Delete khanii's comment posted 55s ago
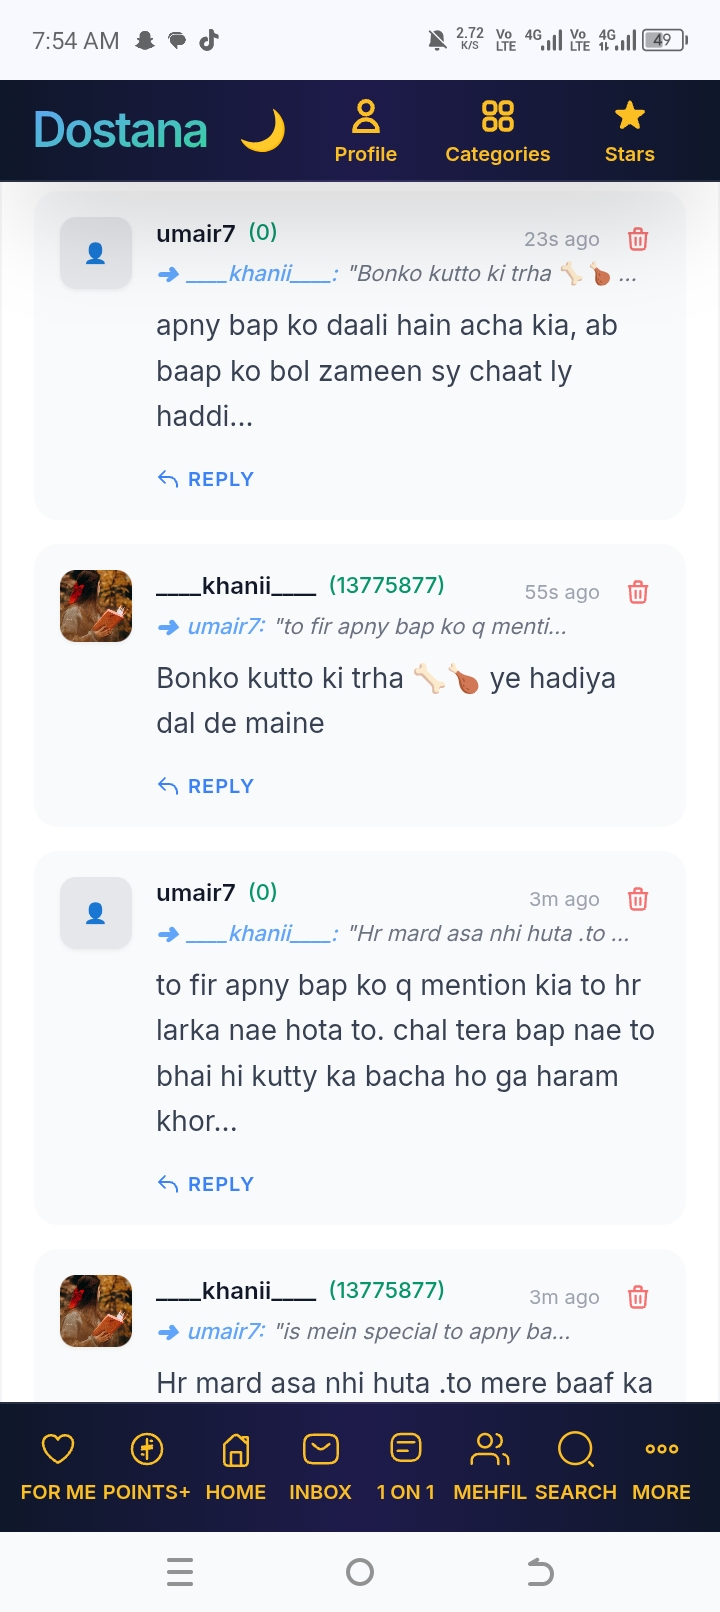The image size is (720, 1612). pyautogui.click(x=638, y=592)
